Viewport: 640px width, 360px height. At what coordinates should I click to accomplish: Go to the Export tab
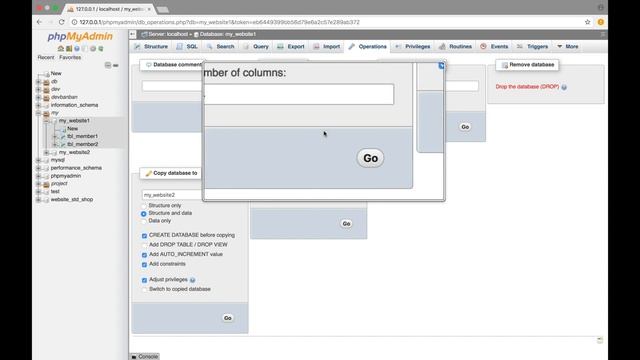coord(291,47)
